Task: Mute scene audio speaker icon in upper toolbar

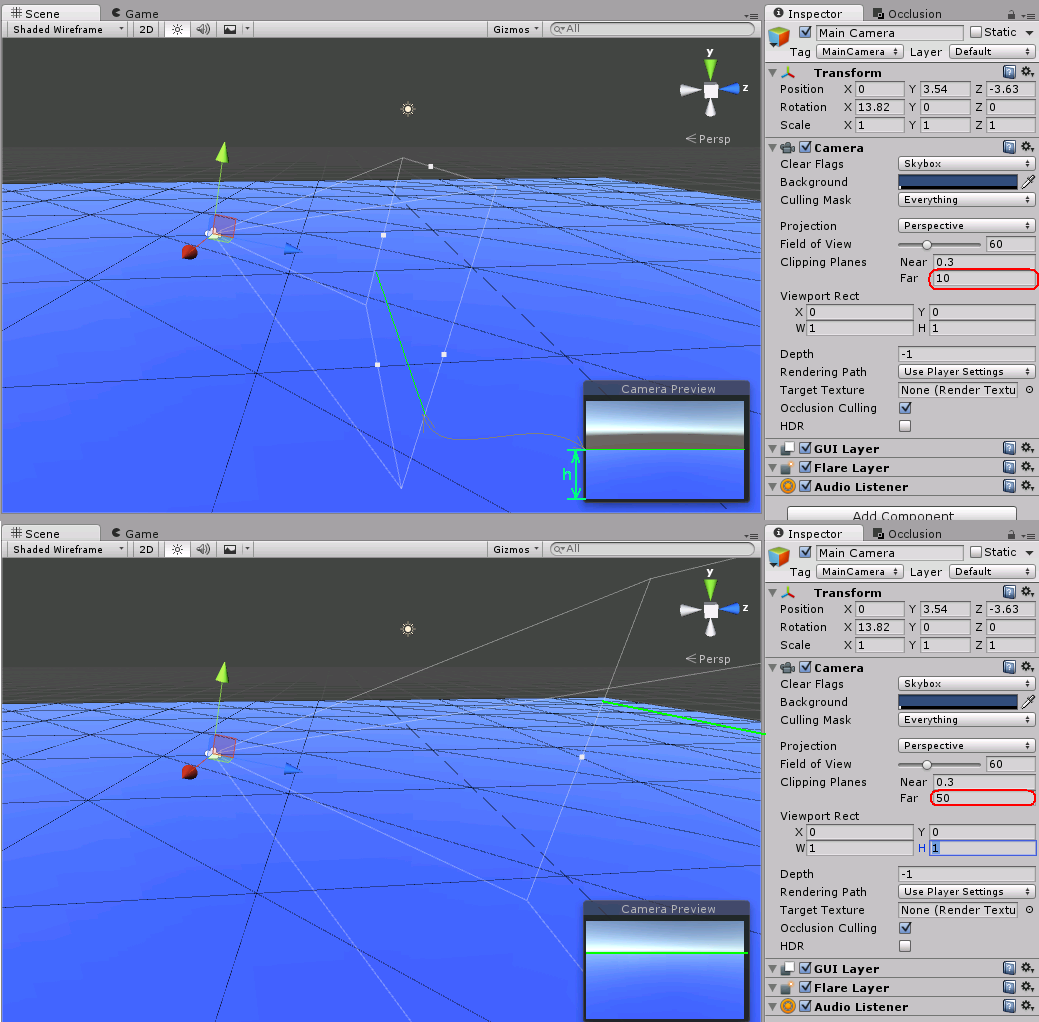Action: [x=203, y=29]
